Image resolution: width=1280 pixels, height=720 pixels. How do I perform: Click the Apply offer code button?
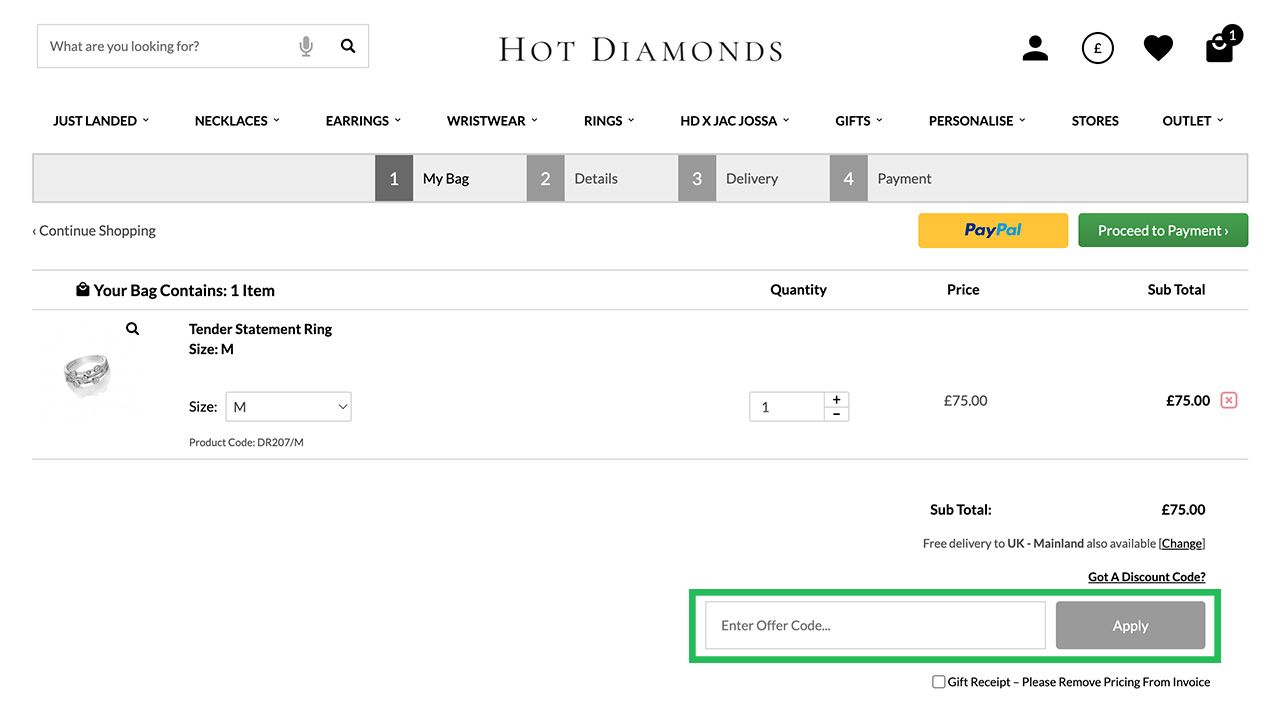tap(1130, 625)
